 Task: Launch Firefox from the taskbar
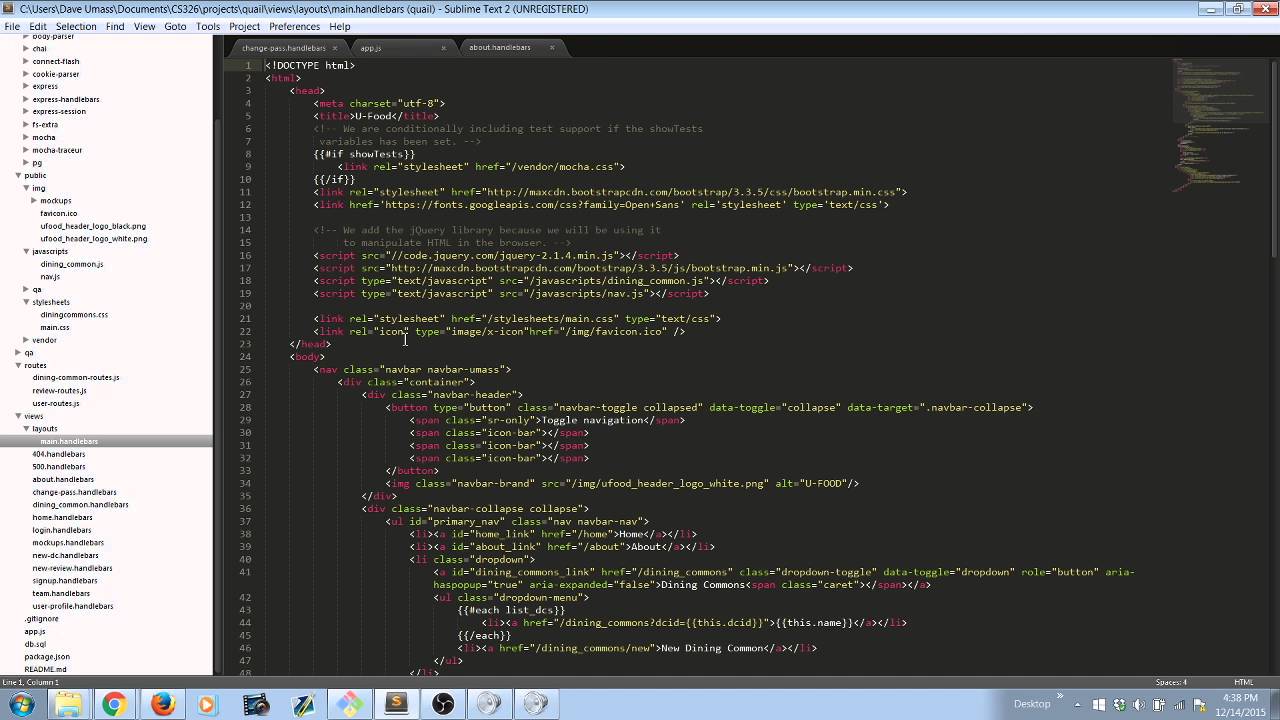(x=162, y=704)
